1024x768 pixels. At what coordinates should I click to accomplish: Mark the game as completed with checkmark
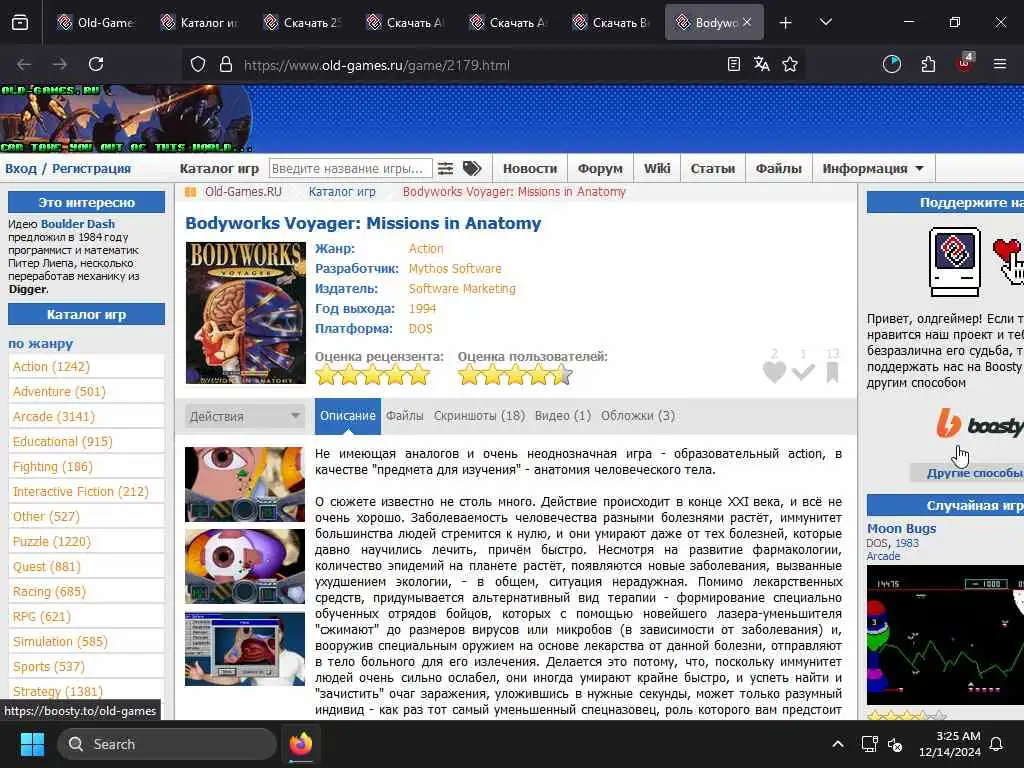click(x=803, y=372)
